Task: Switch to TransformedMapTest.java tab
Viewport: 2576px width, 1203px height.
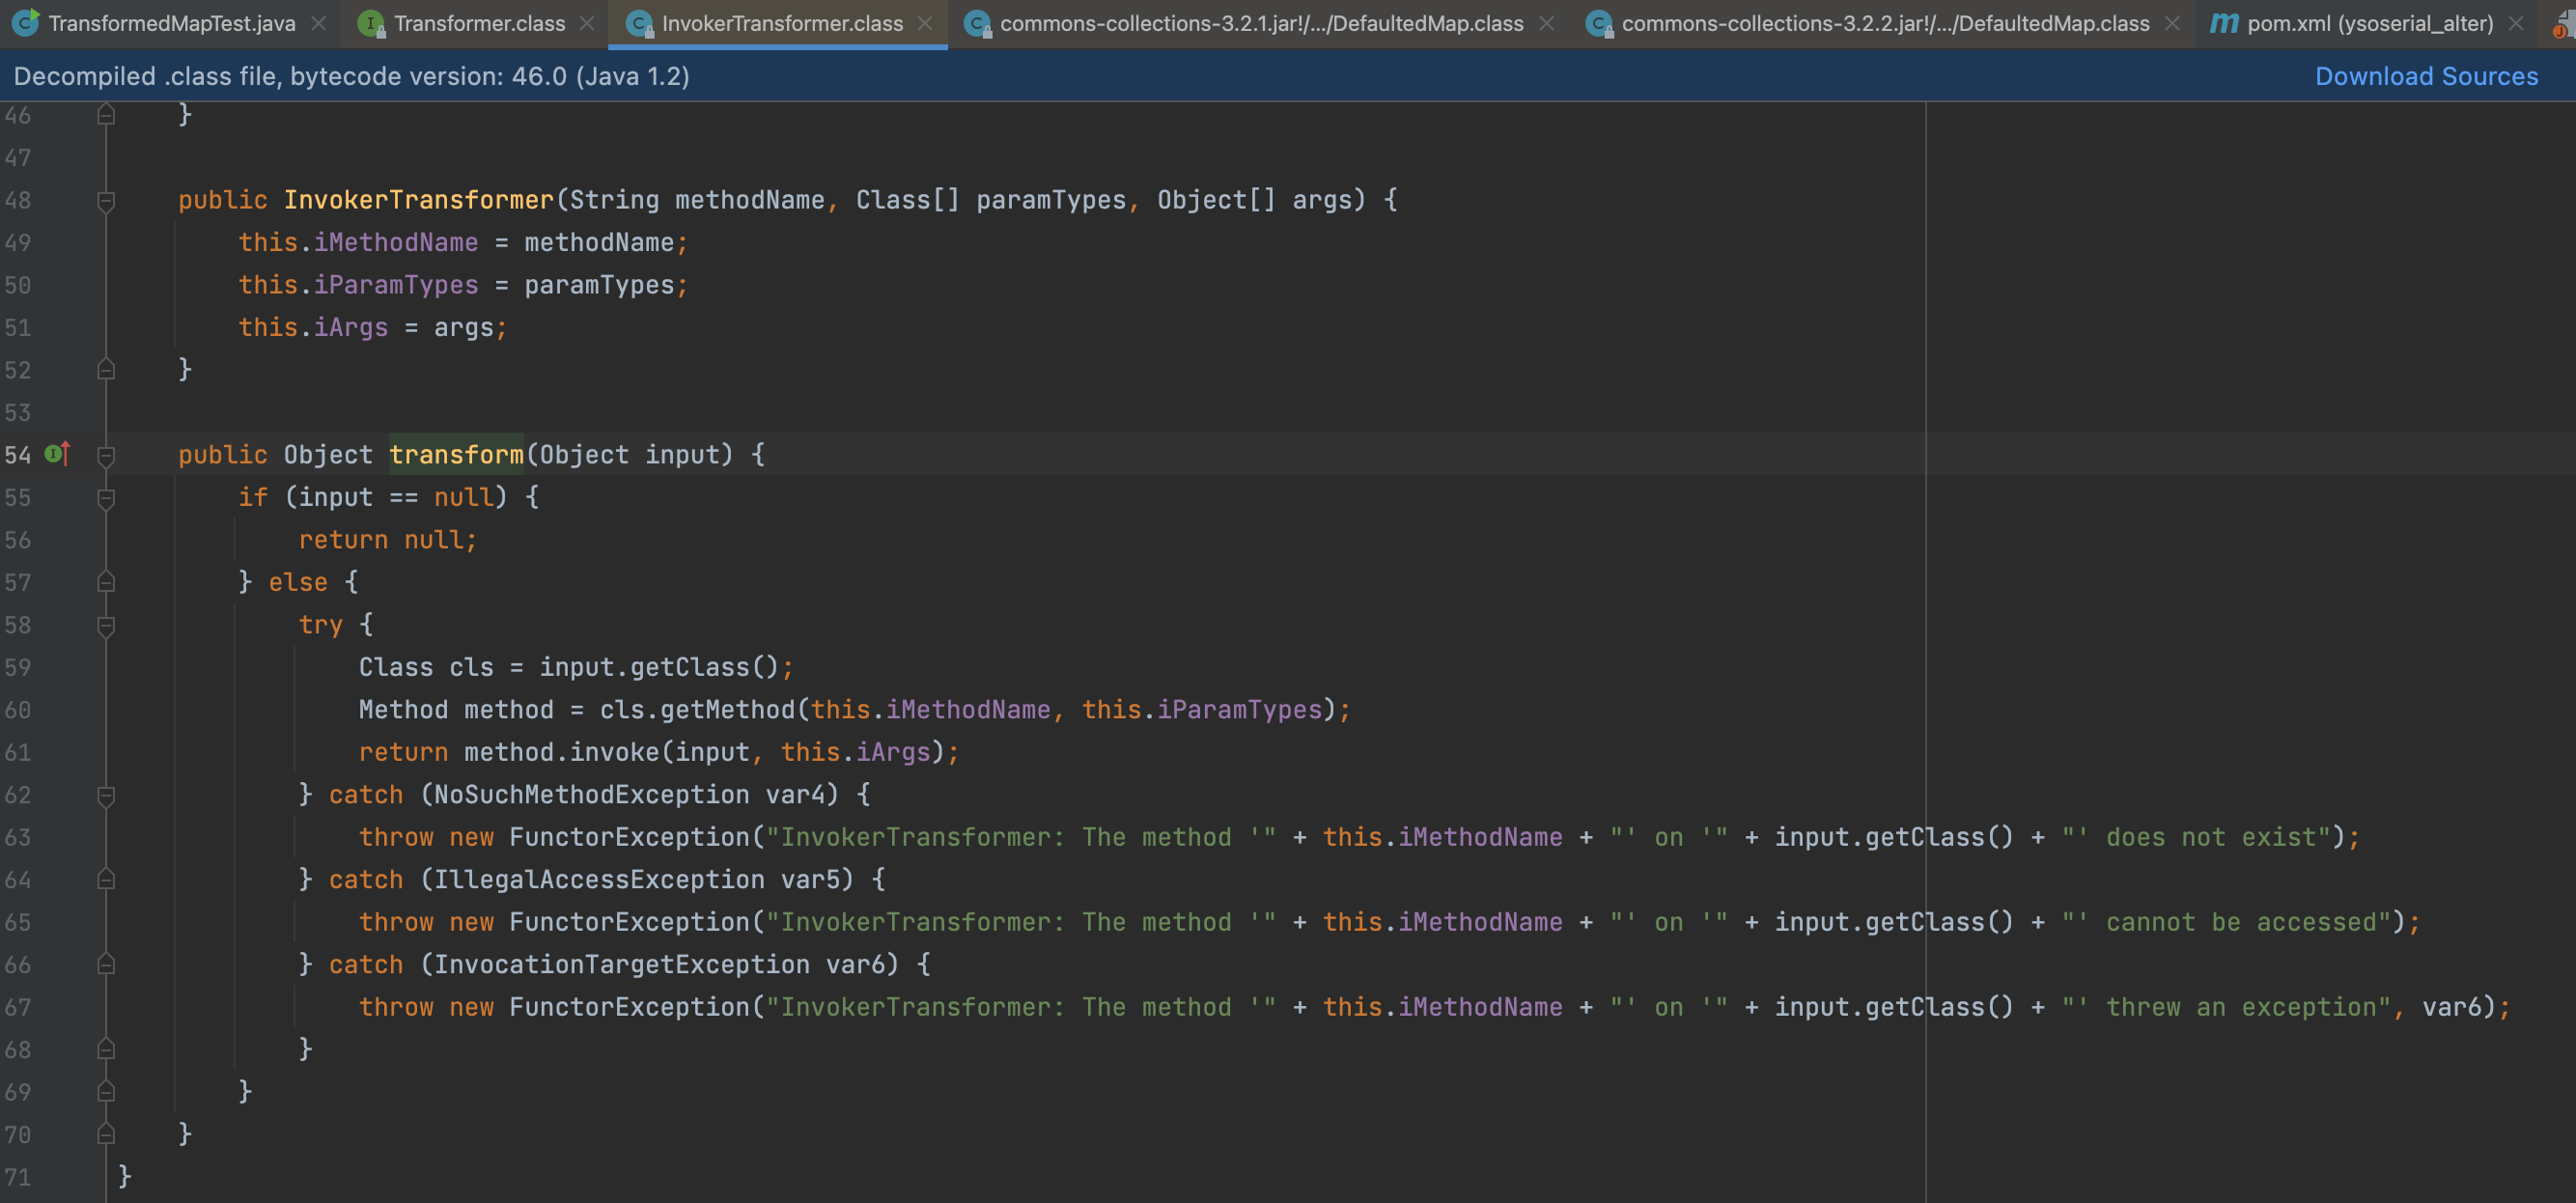Action: 171,23
